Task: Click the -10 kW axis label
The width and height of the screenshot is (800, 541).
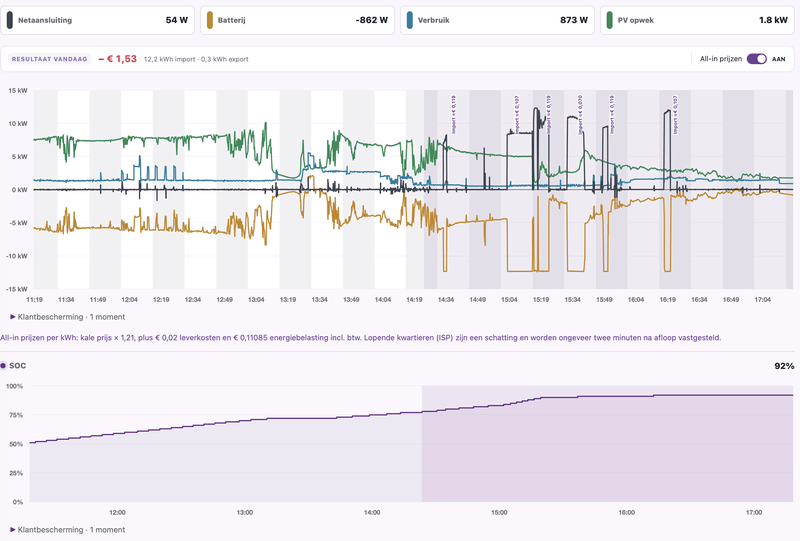Action: (x=17, y=256)
